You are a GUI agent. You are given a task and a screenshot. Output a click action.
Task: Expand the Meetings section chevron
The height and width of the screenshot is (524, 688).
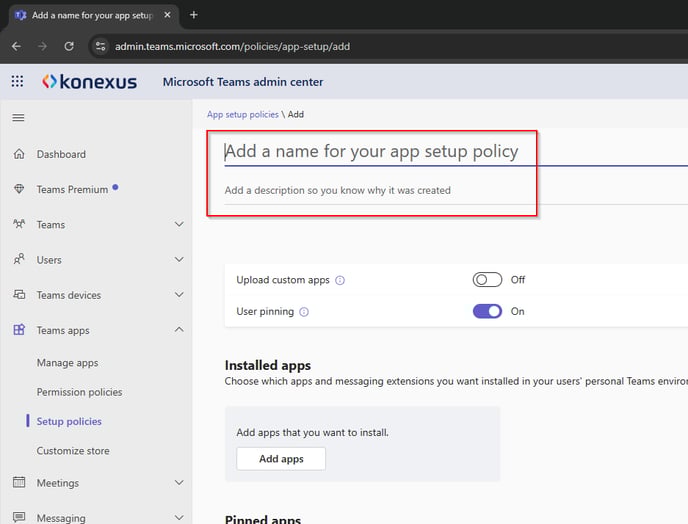(179, 482)
